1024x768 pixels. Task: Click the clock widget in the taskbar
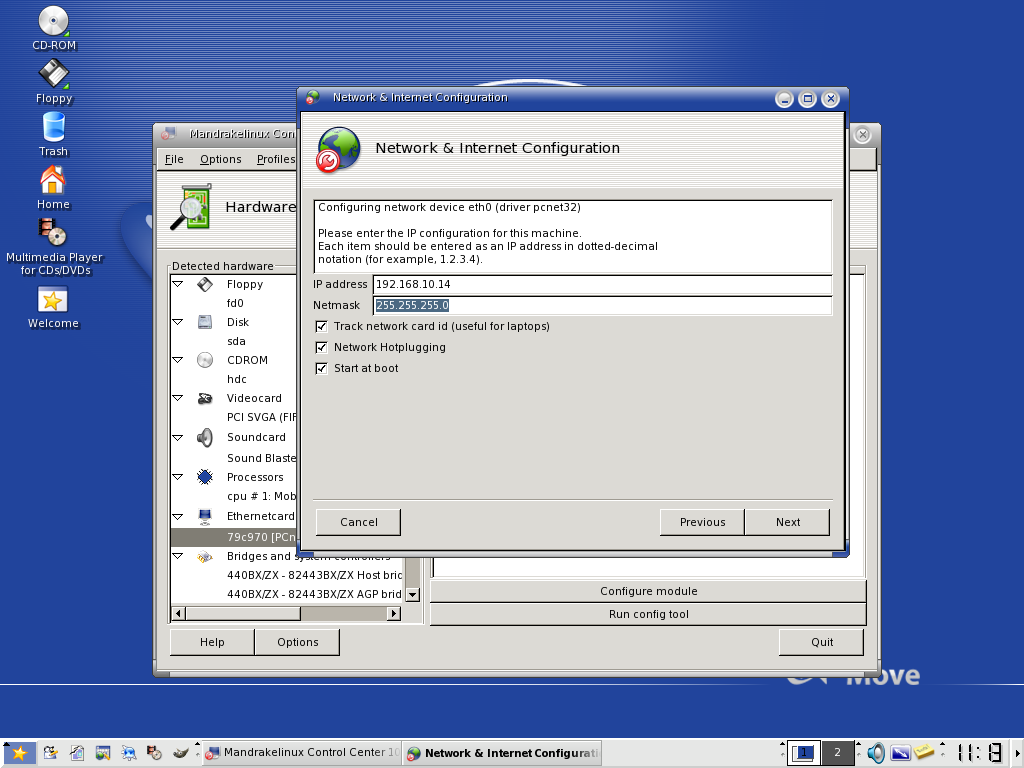[980, 753]
